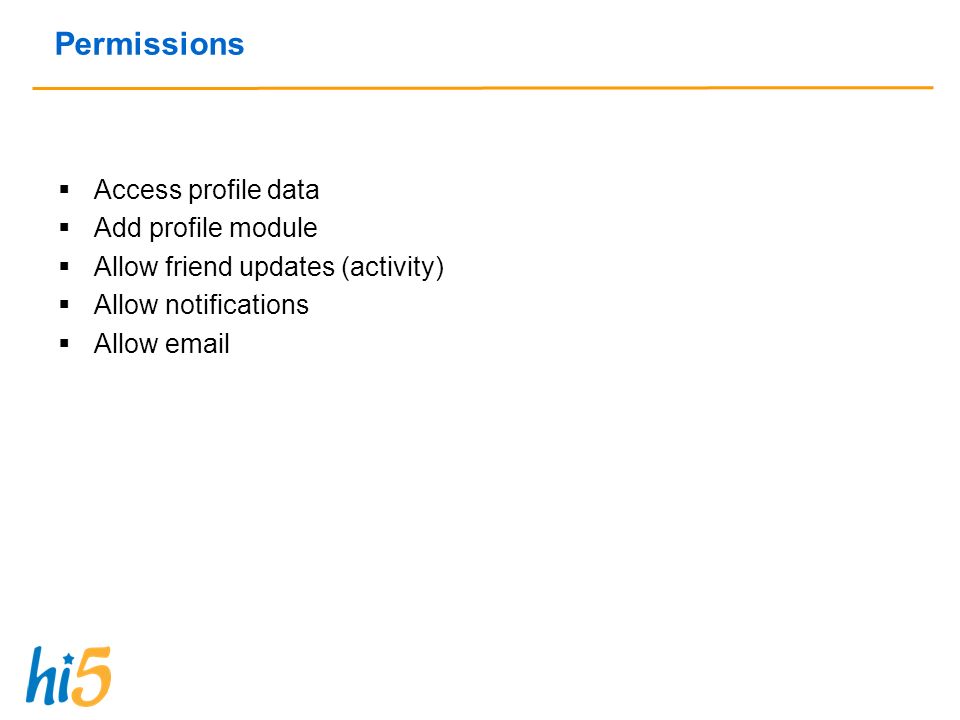Click bullet marker before Allow email

point(64,343)
